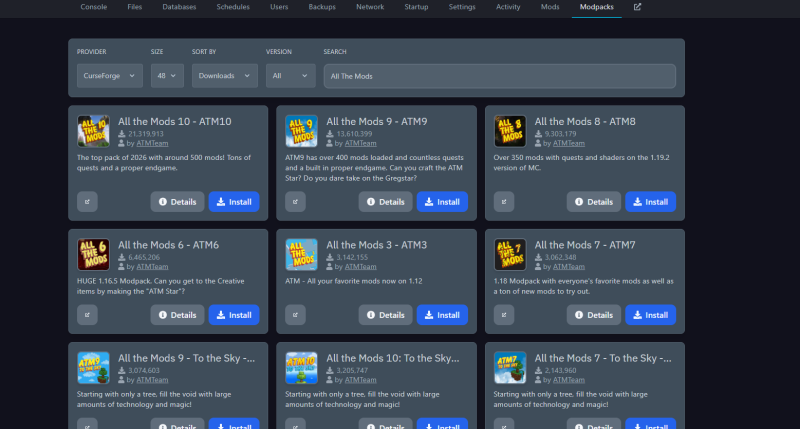Switch to the Startup tab
This screenshot has width=800, height=429.
(416, 7)
